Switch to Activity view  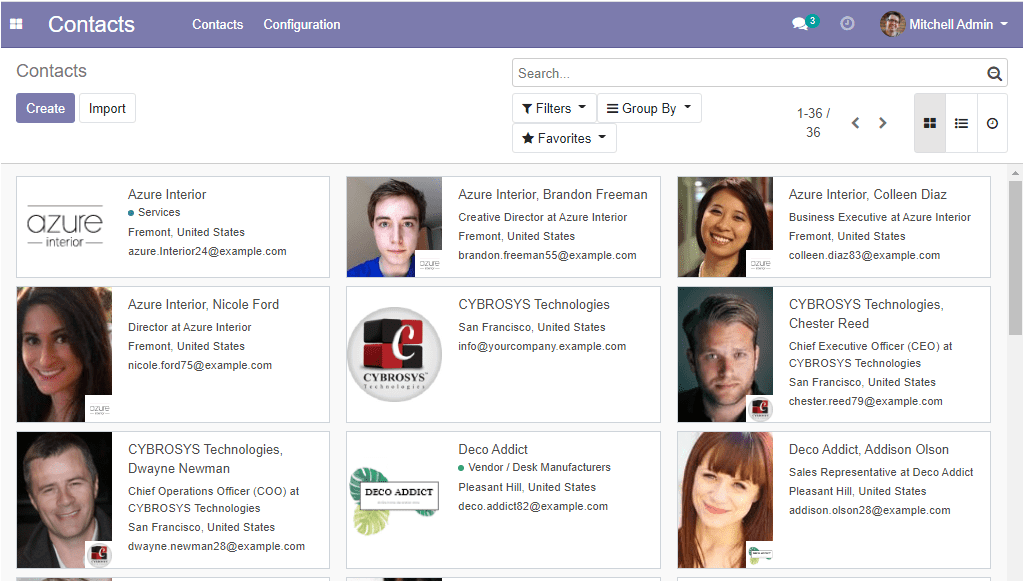click(x=992, y=123)
